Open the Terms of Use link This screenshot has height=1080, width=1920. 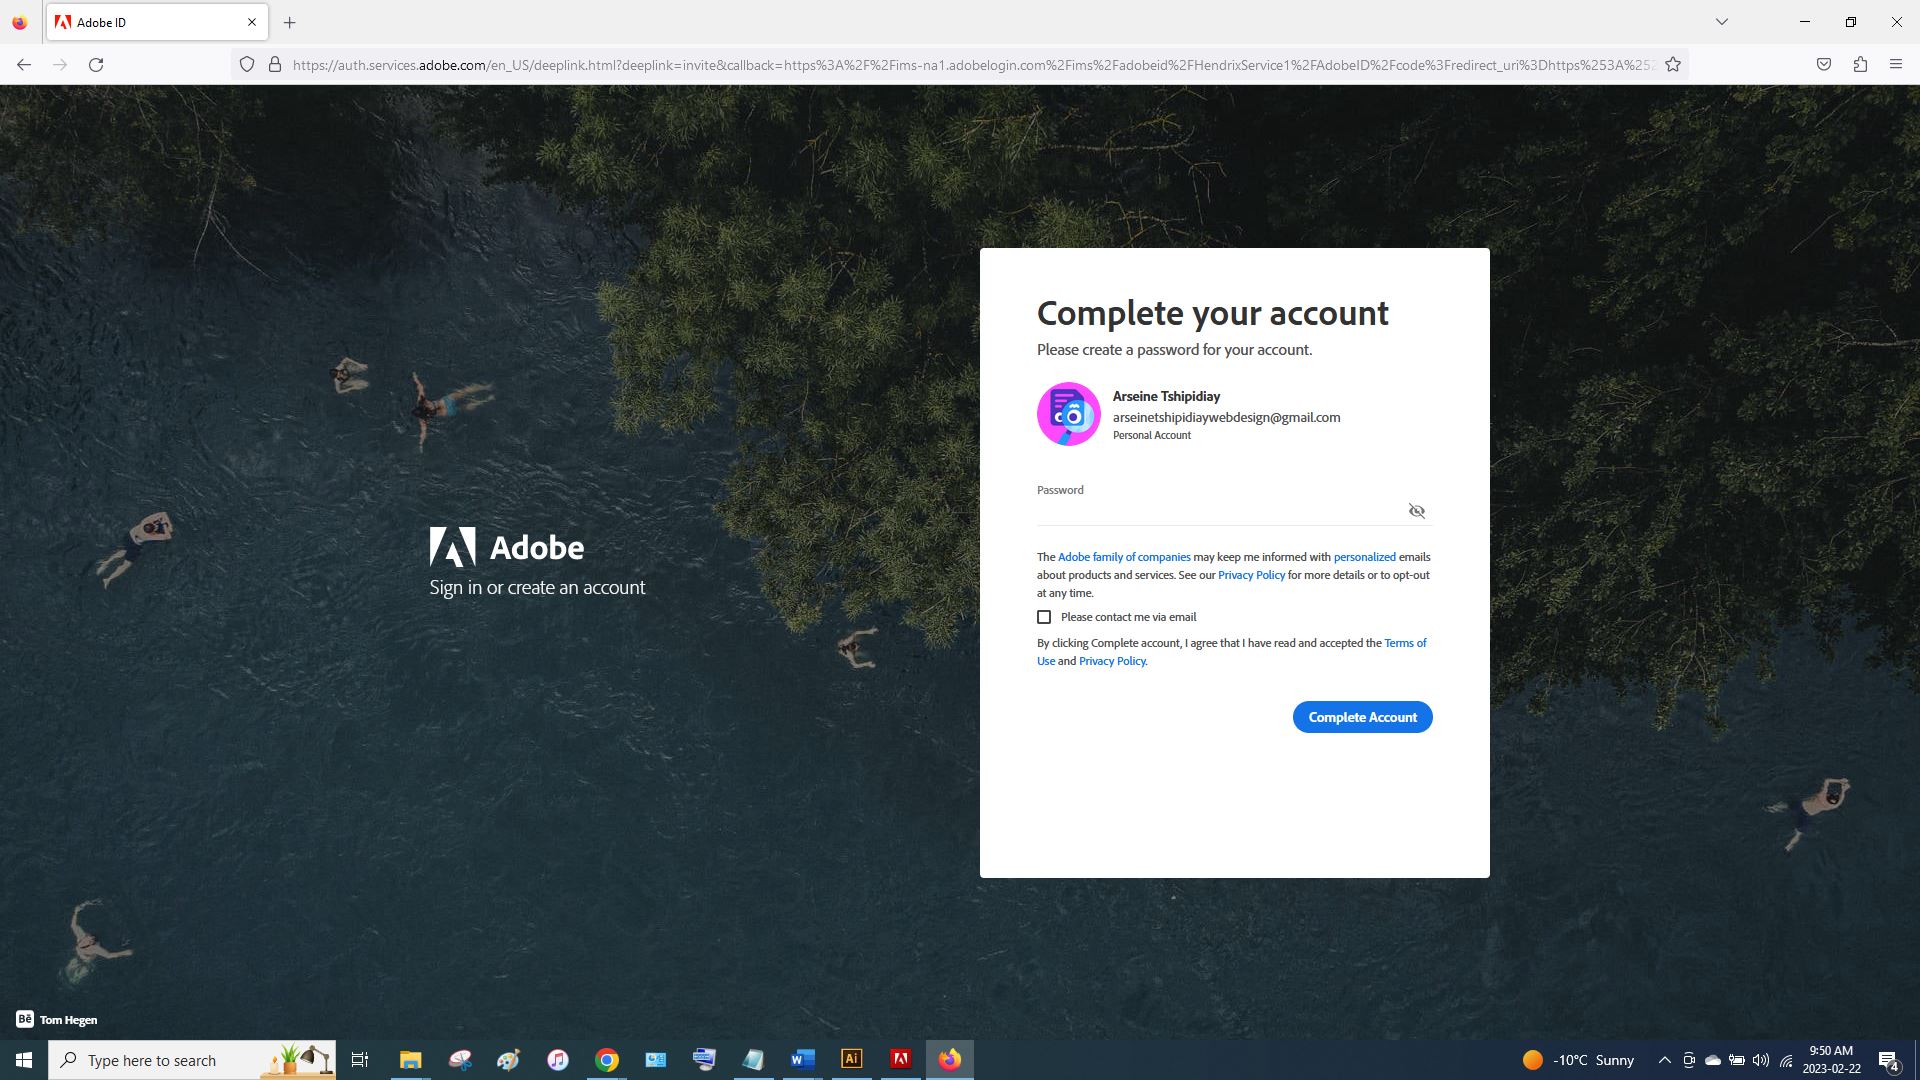(1404, 643)
